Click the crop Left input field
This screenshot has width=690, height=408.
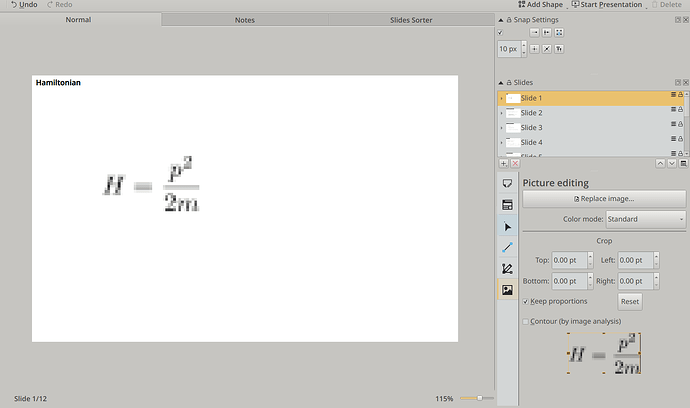coord(635,260)
